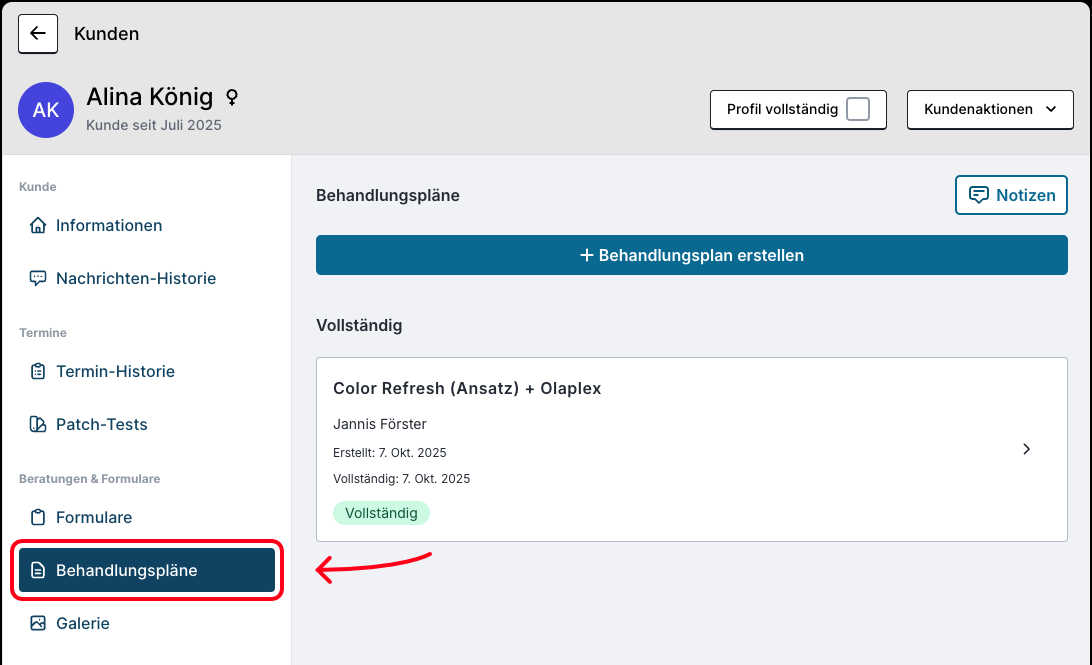
Task: Click the house icon beside Informationen
Action: pos(38,226)
